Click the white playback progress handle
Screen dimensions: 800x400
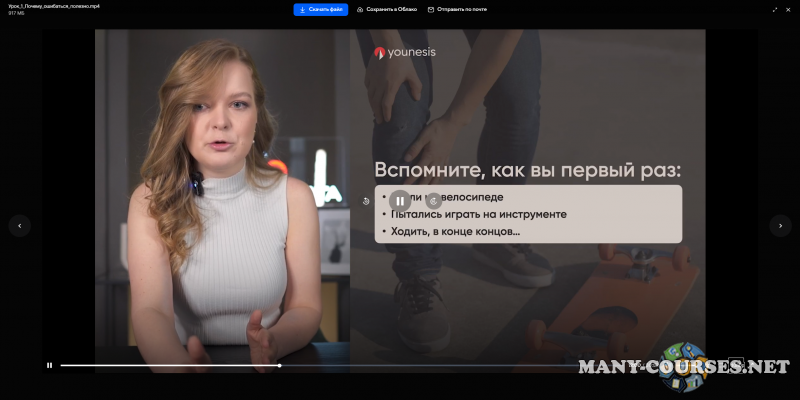pyautogui.click(x=279, y=365)
